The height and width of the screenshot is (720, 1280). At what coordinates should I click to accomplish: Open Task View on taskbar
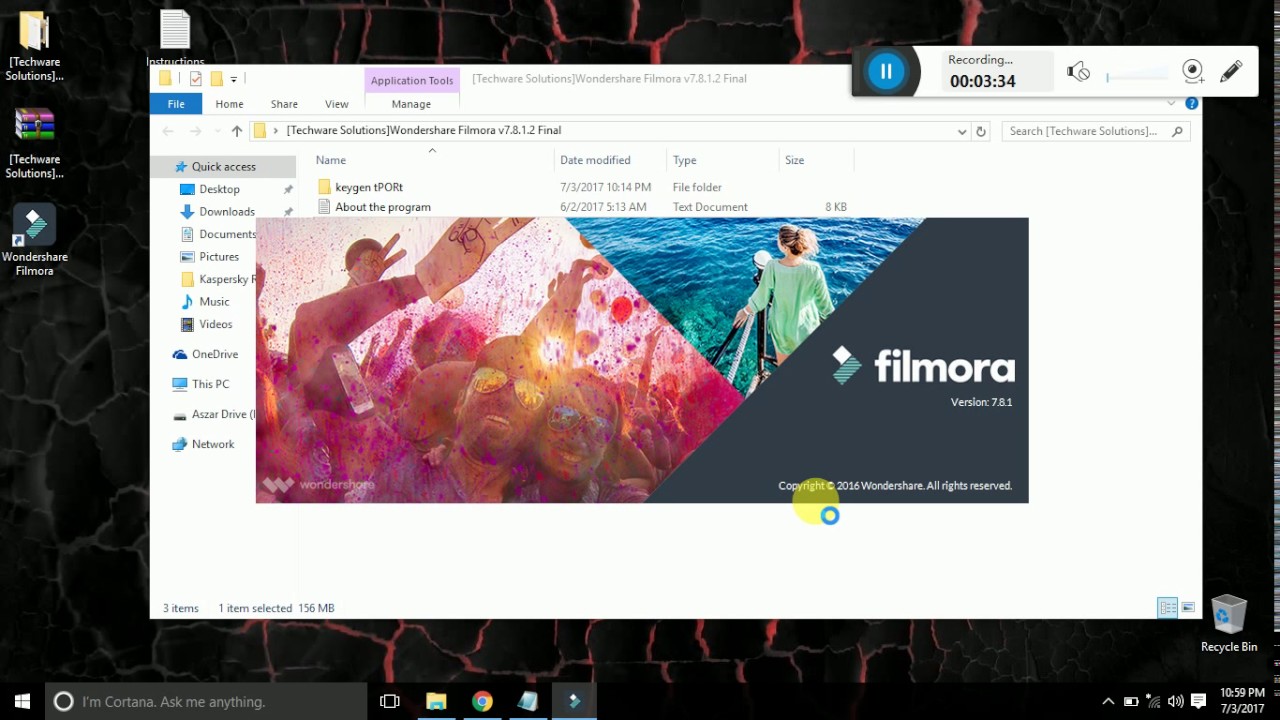[x=390, y=701]
